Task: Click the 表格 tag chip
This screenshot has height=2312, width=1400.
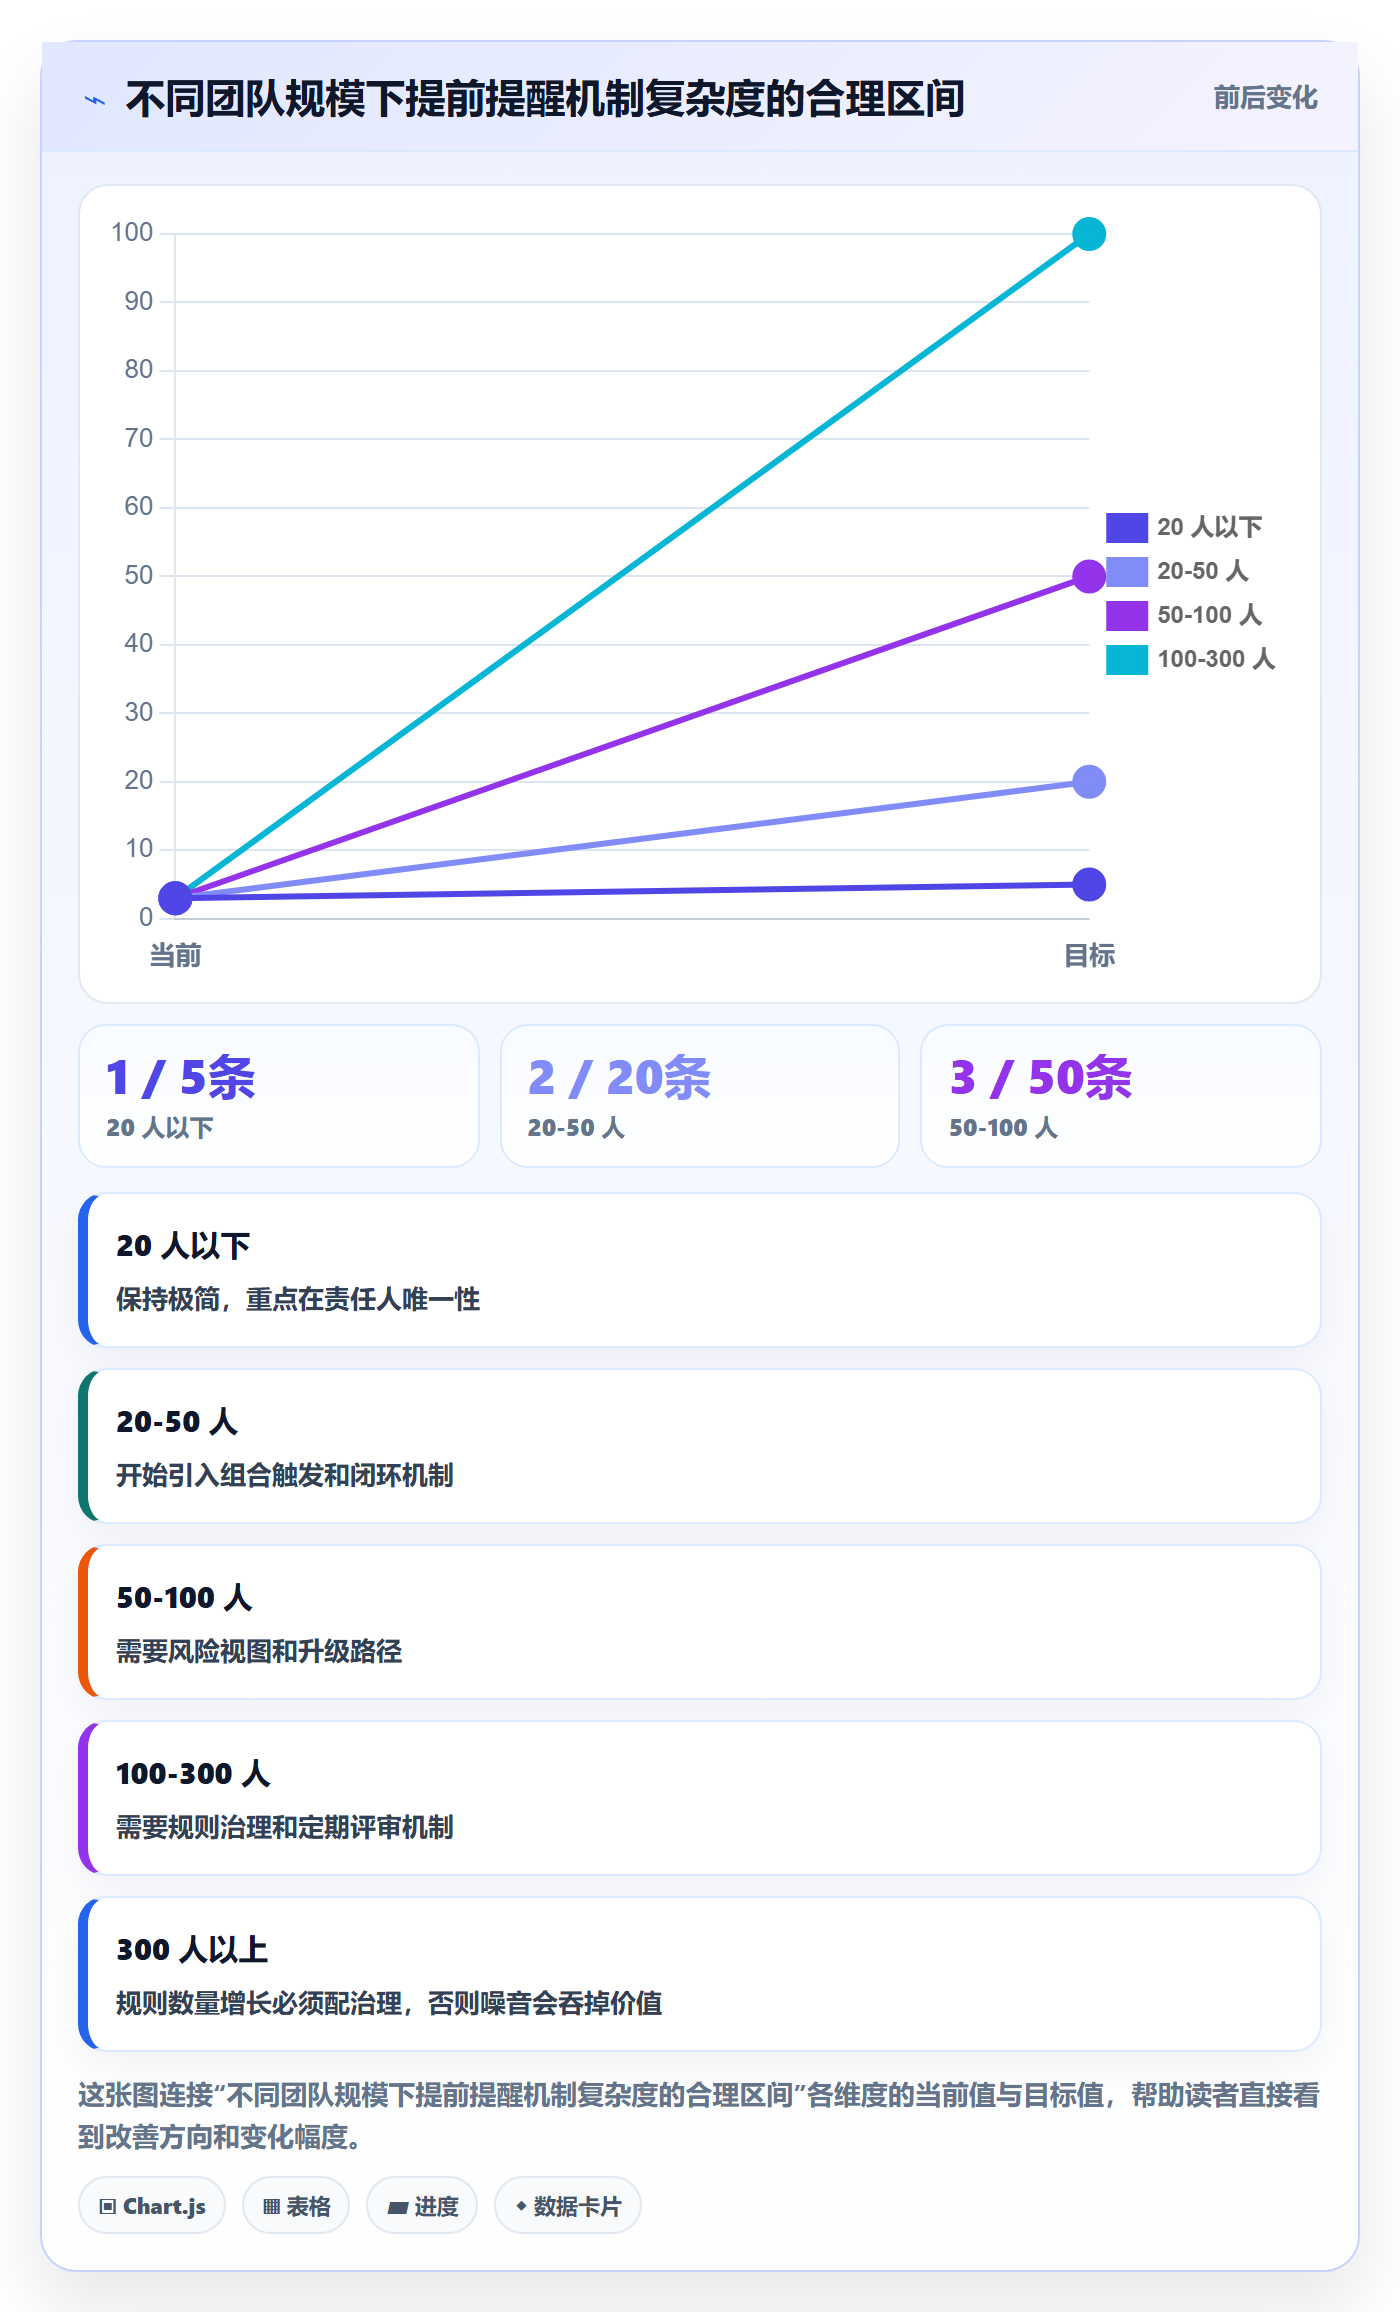Action: click(296, 2206)
